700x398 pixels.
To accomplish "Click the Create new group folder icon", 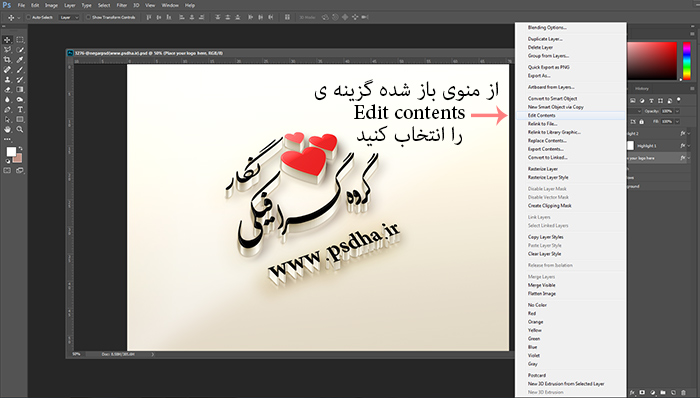I will pyautogui.click(x=663, y=393).
